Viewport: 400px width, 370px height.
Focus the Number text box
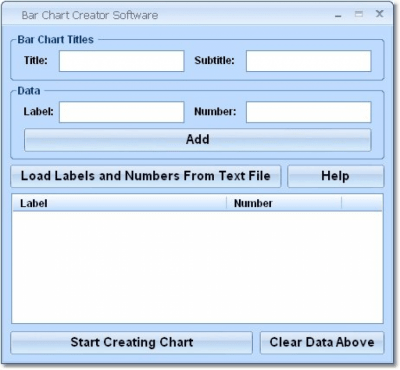pos(309,112)
